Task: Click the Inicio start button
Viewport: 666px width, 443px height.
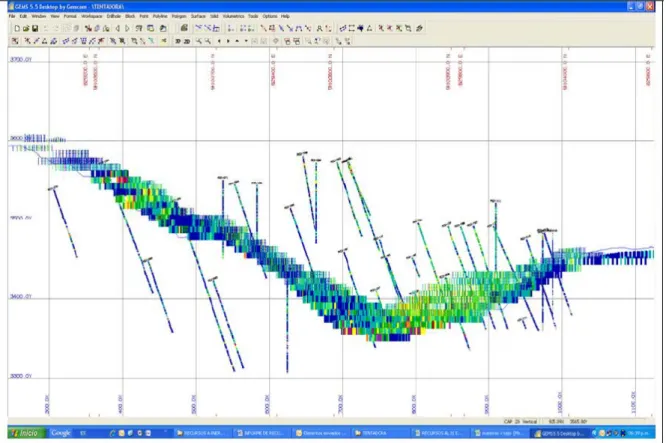Action: [26, 433]
